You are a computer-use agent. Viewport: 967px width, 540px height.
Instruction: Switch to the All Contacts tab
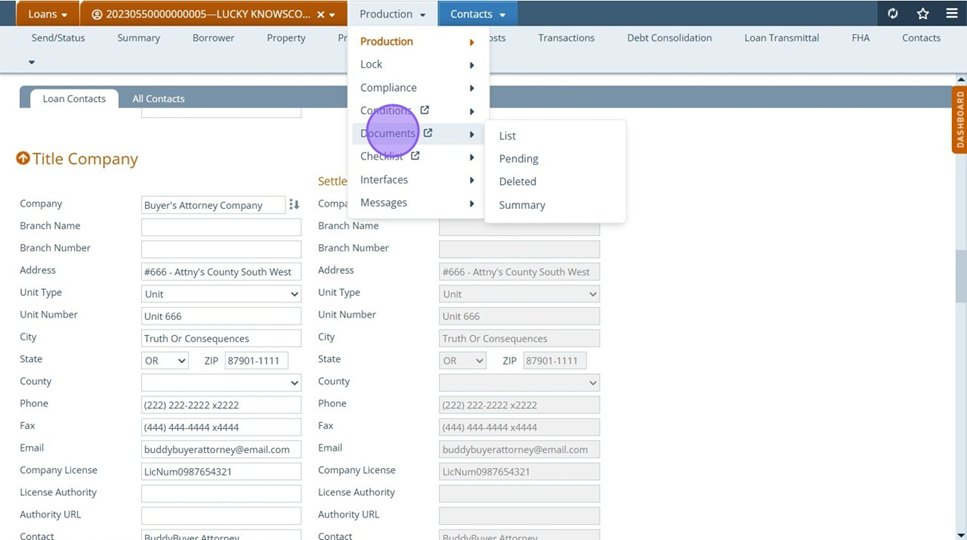(158, 99)
